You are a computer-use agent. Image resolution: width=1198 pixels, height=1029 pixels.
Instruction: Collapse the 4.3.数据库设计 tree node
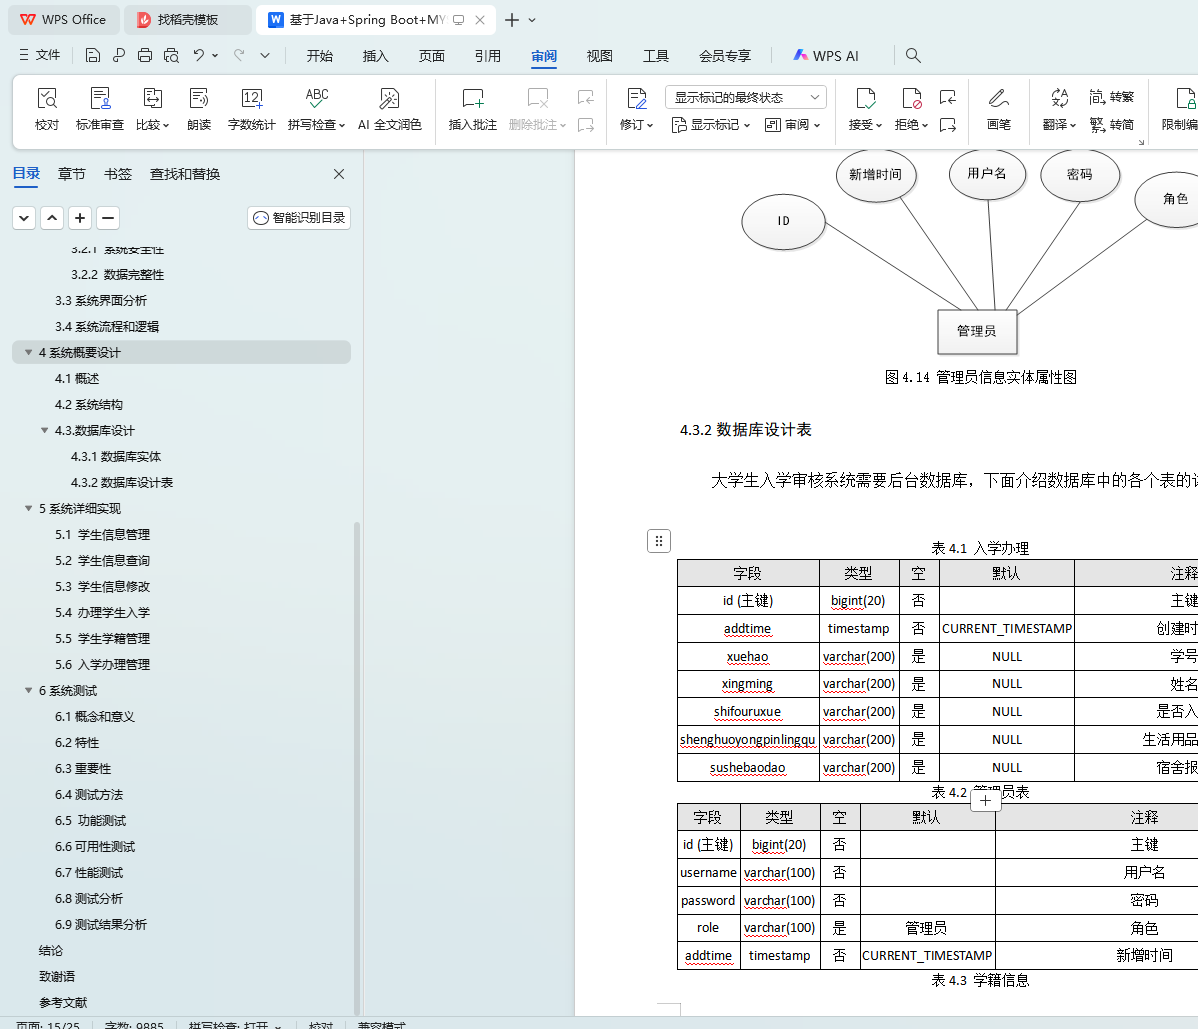coord(44,430)
